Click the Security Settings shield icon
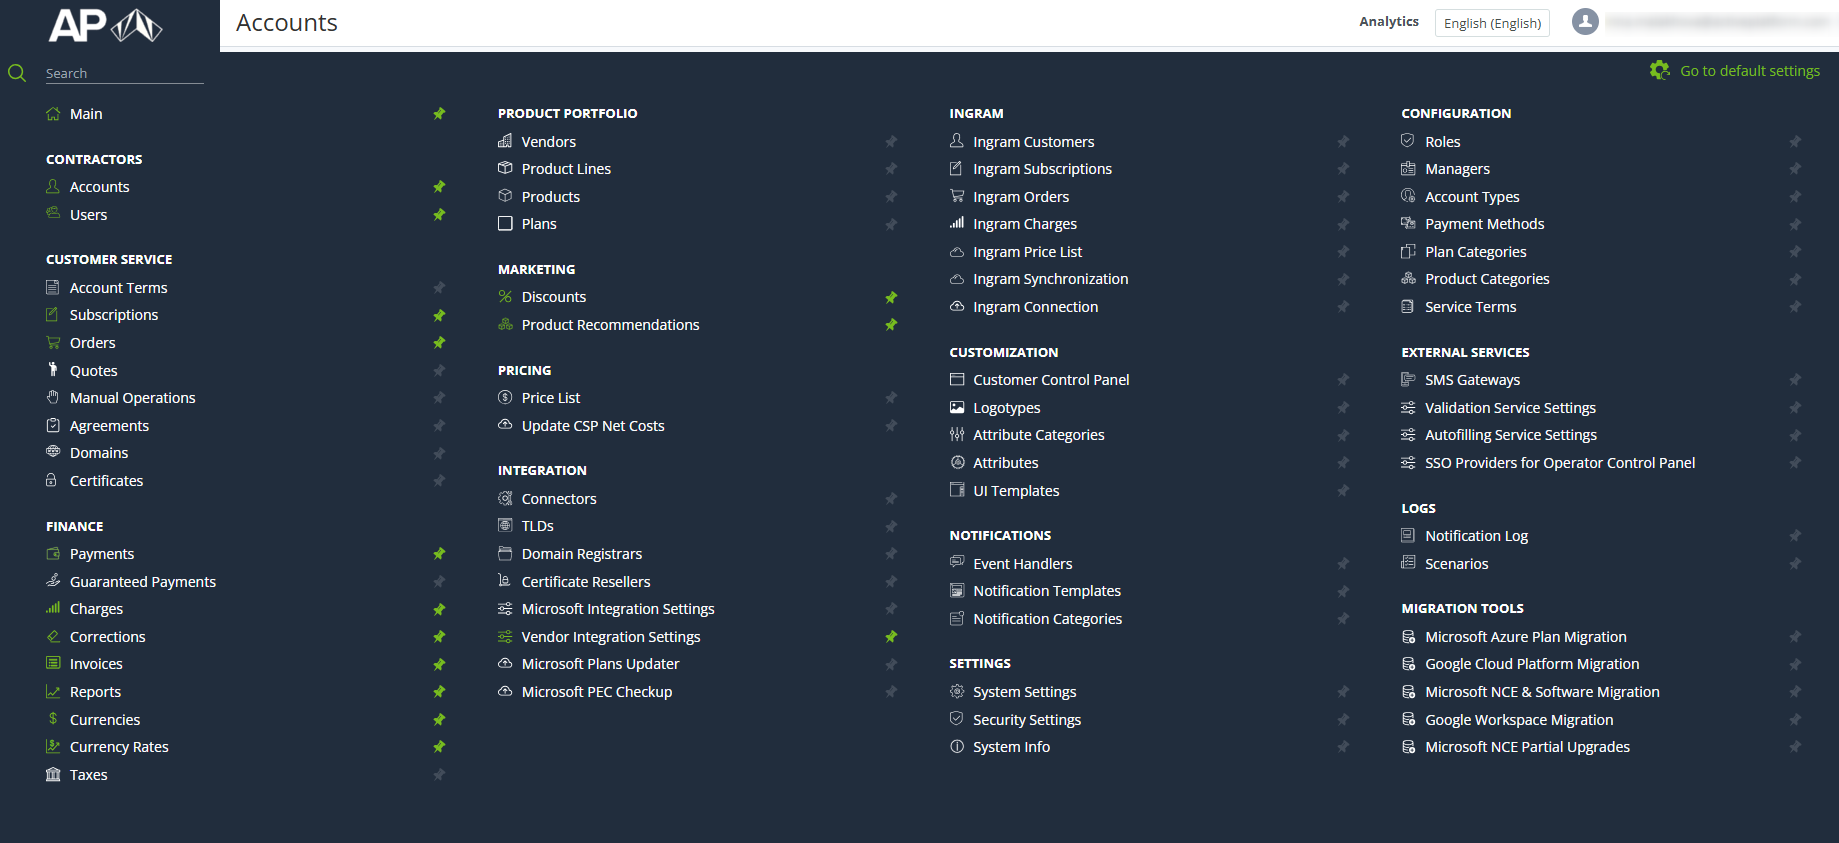 [957, 719]
